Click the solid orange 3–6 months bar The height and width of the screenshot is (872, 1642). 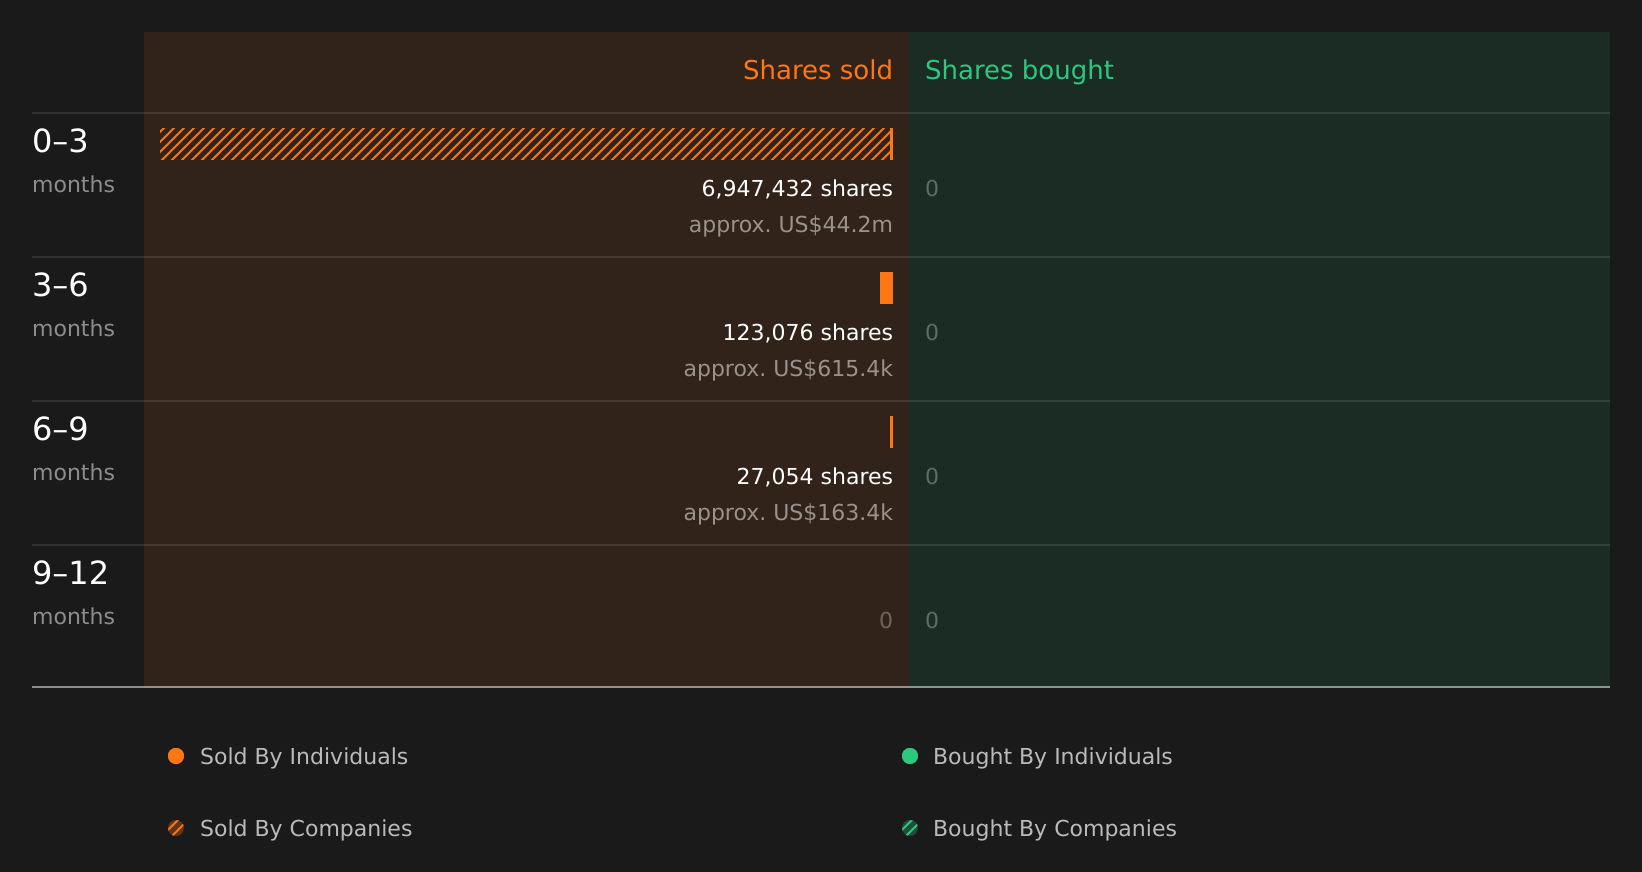pos(886,288)
